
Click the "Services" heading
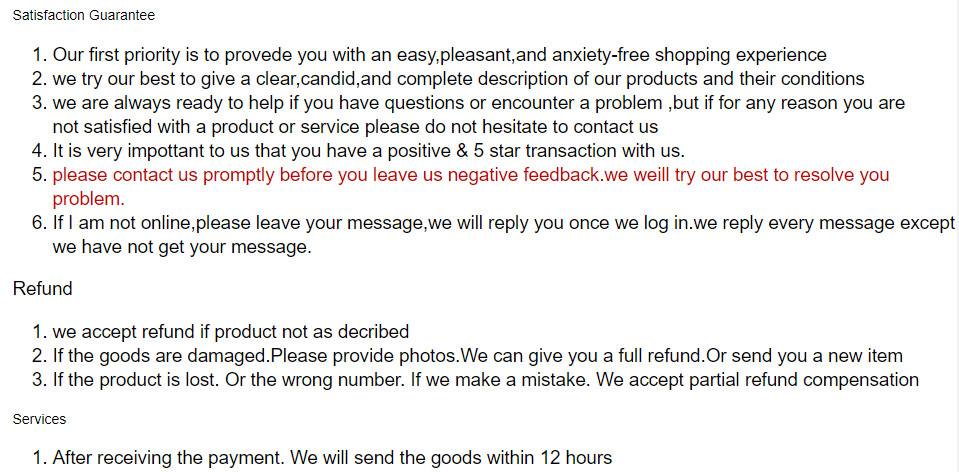click(x=39, y=419)
